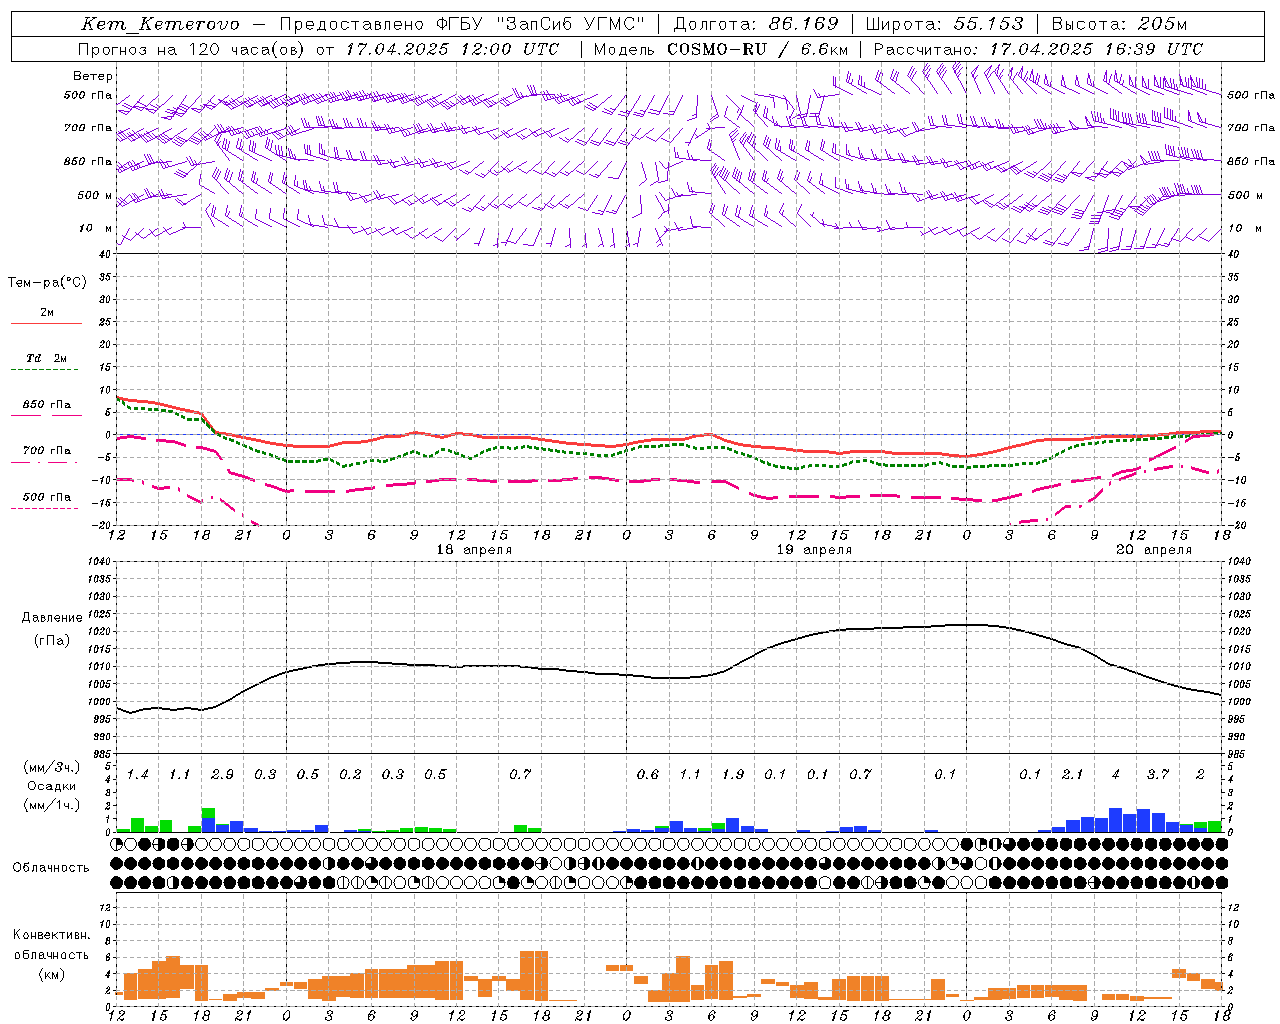Click the "Широта: 55.153" value

[945, 24]
